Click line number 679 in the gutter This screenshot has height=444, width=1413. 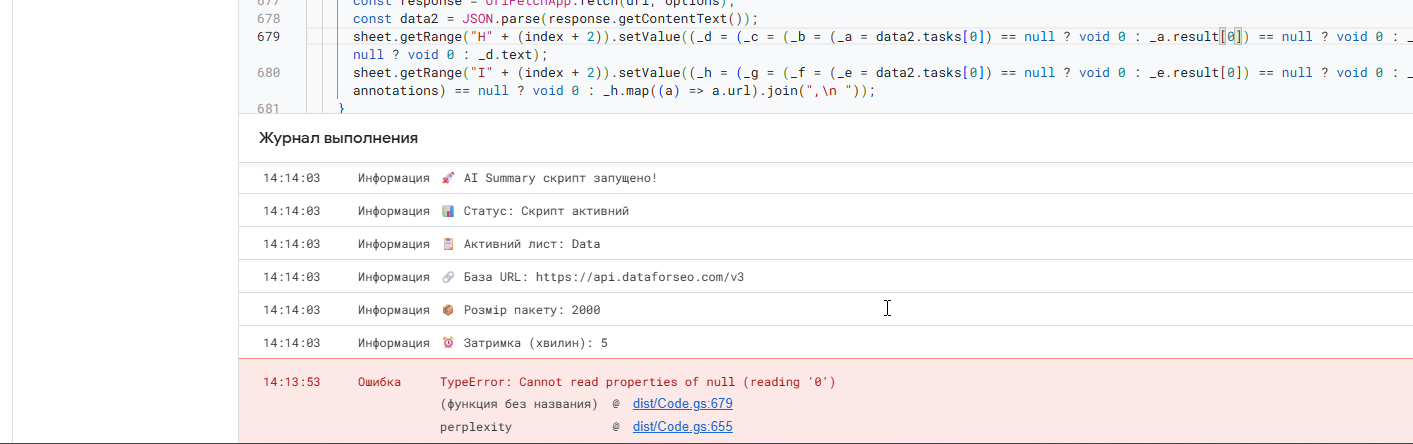coord(268,37)
